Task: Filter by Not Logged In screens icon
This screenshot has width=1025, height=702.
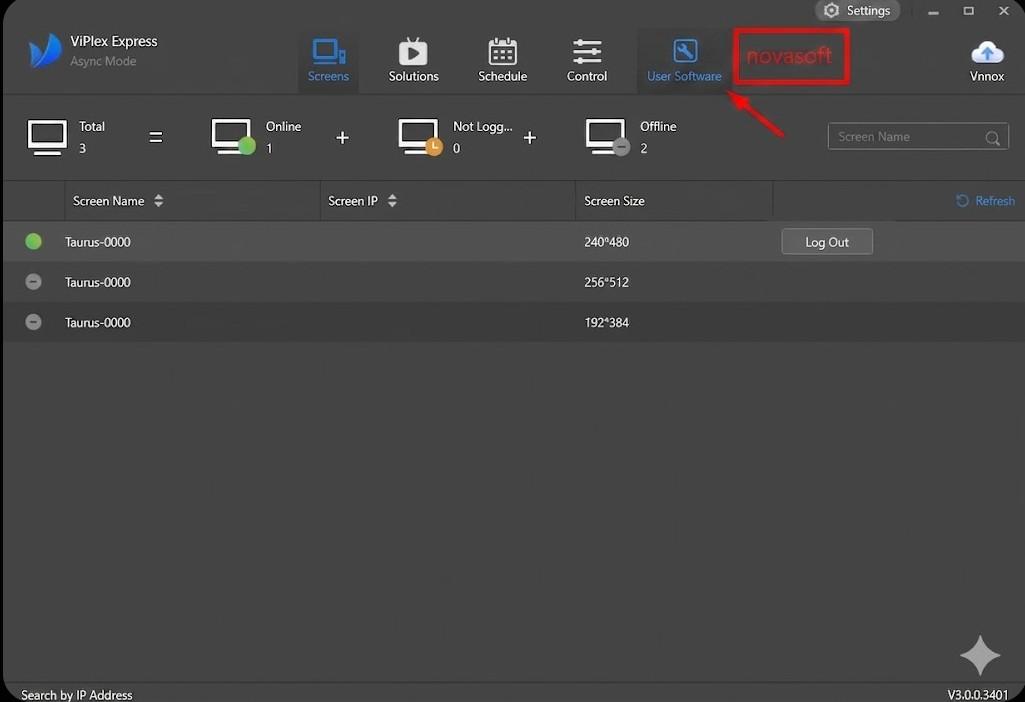Action: click(420, 137)
